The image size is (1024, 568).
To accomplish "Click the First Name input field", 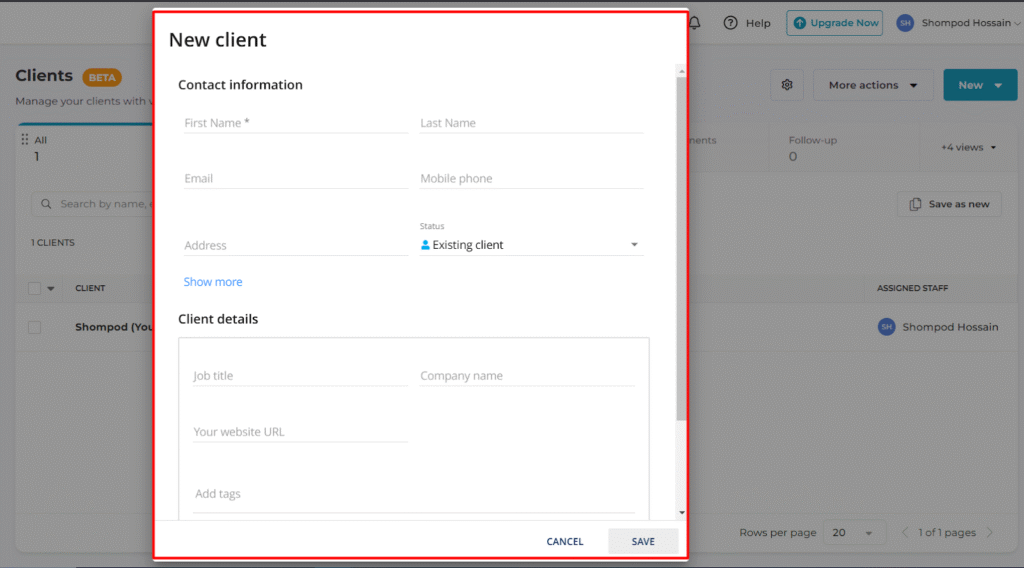I will (x=295, y=123).
